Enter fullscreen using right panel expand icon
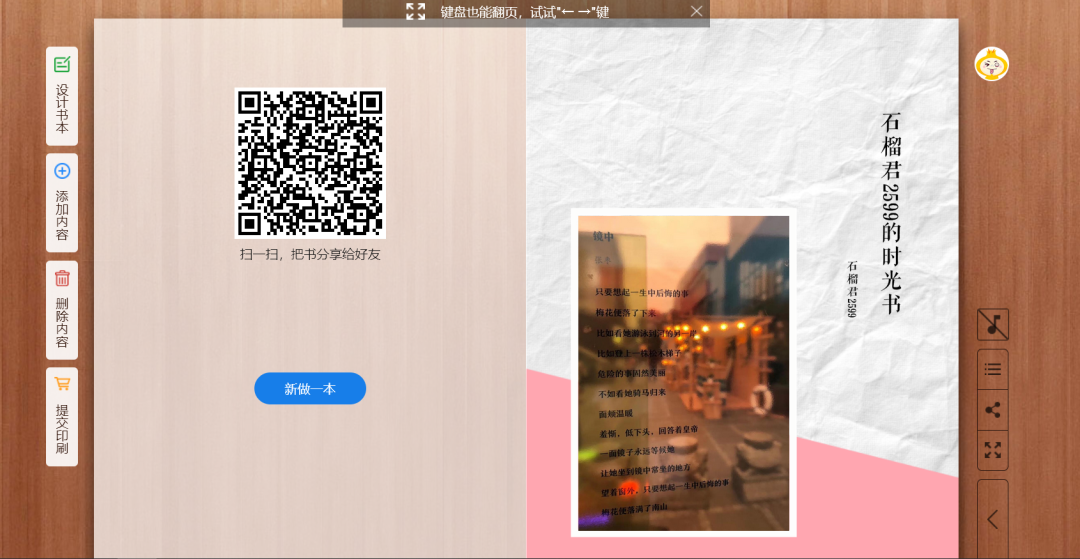 [992, 450]
